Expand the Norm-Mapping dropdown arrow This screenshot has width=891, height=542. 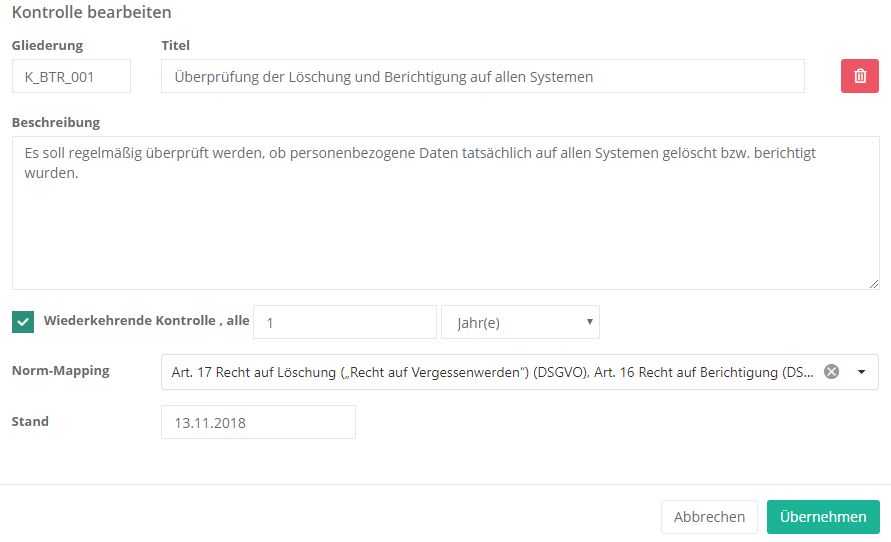click(862, 371)
